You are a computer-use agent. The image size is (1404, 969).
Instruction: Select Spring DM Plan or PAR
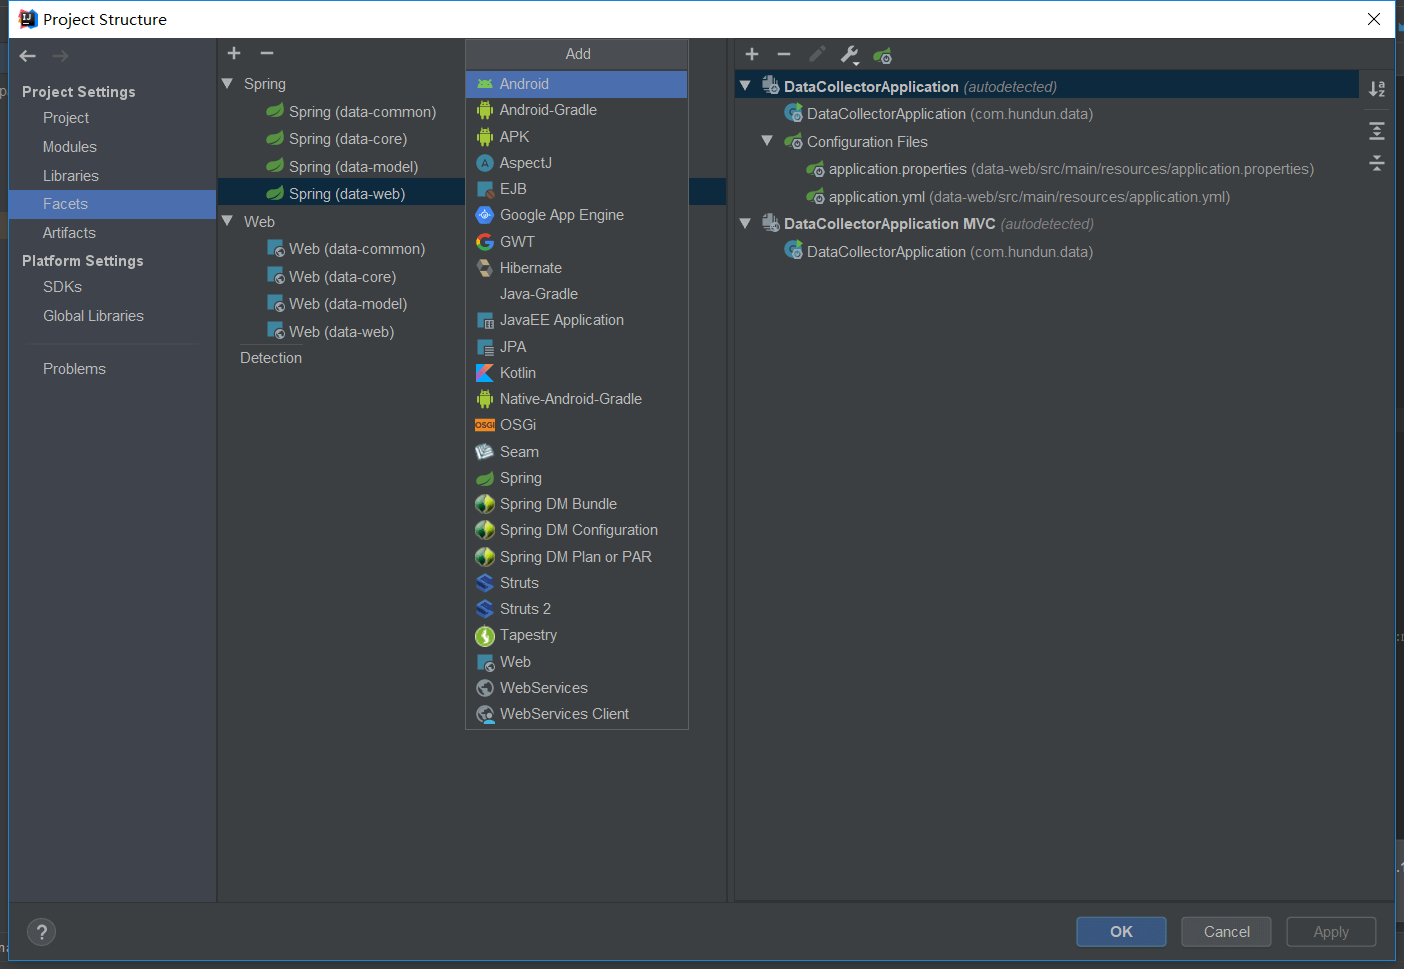tap(576, 557)
